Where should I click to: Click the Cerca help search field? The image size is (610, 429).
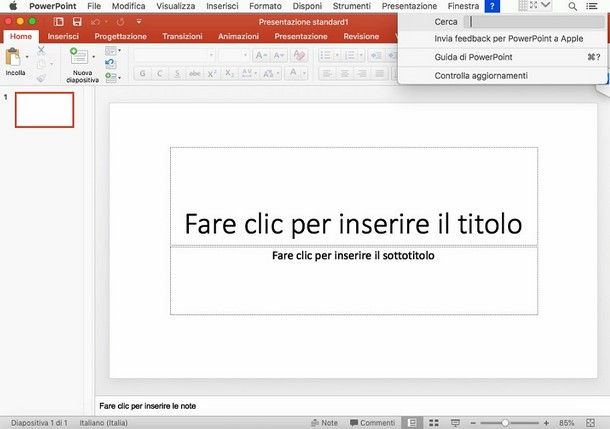(x=534, y=22)
